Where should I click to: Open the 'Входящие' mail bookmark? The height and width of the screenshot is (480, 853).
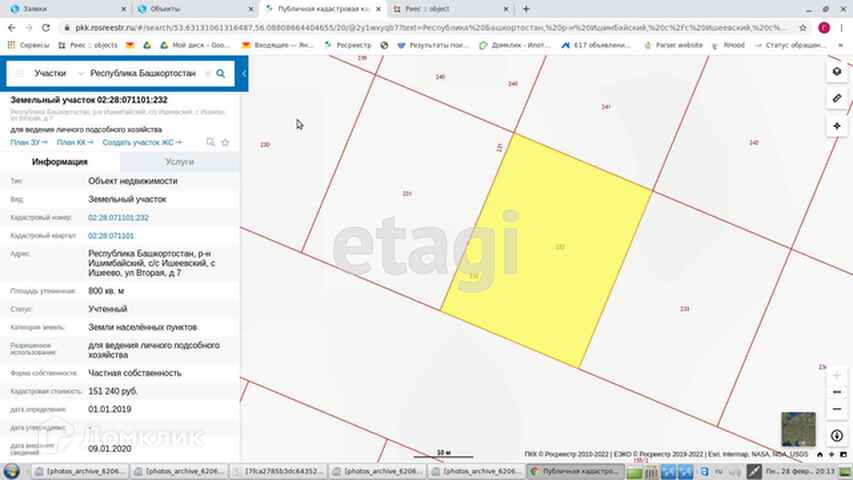tap(278, 45)
